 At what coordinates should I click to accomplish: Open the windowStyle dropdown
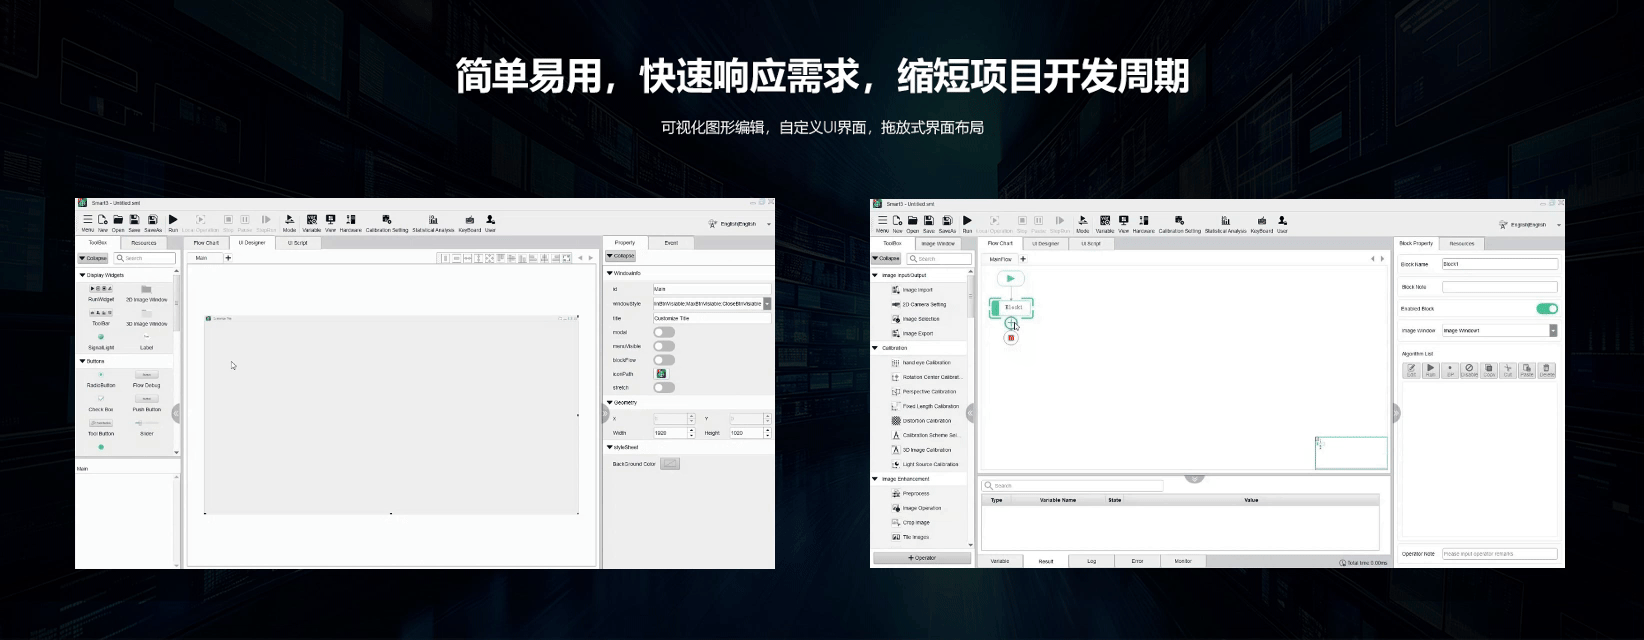767,304
